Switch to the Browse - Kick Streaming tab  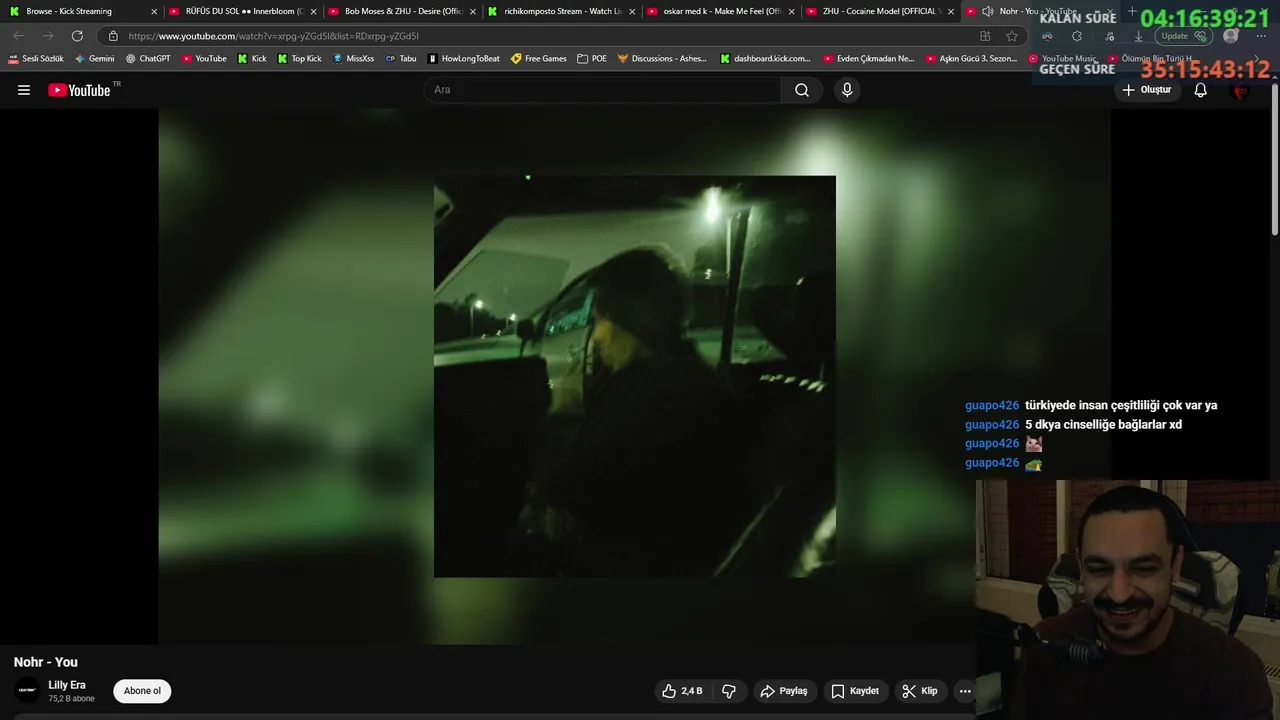click(x=80, y=11)
